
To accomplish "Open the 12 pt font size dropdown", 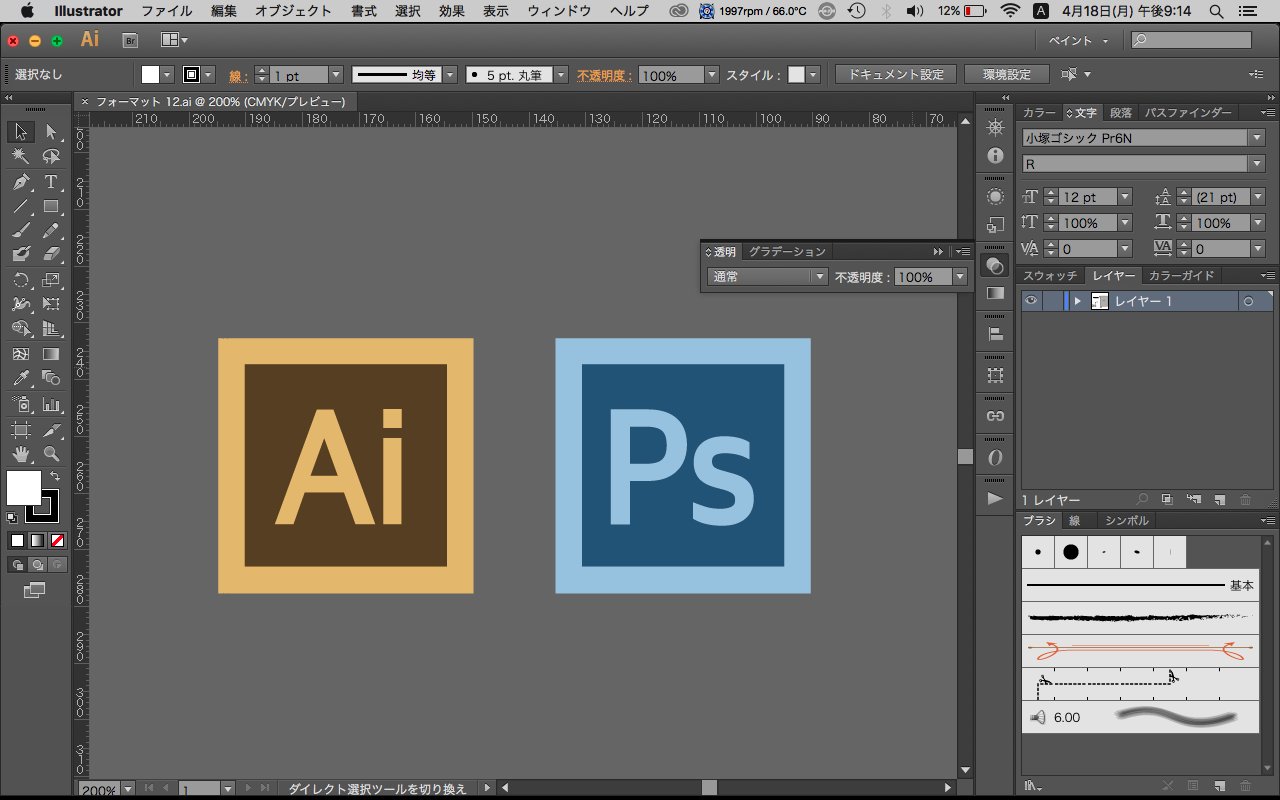I will [x=1125, y=198].
